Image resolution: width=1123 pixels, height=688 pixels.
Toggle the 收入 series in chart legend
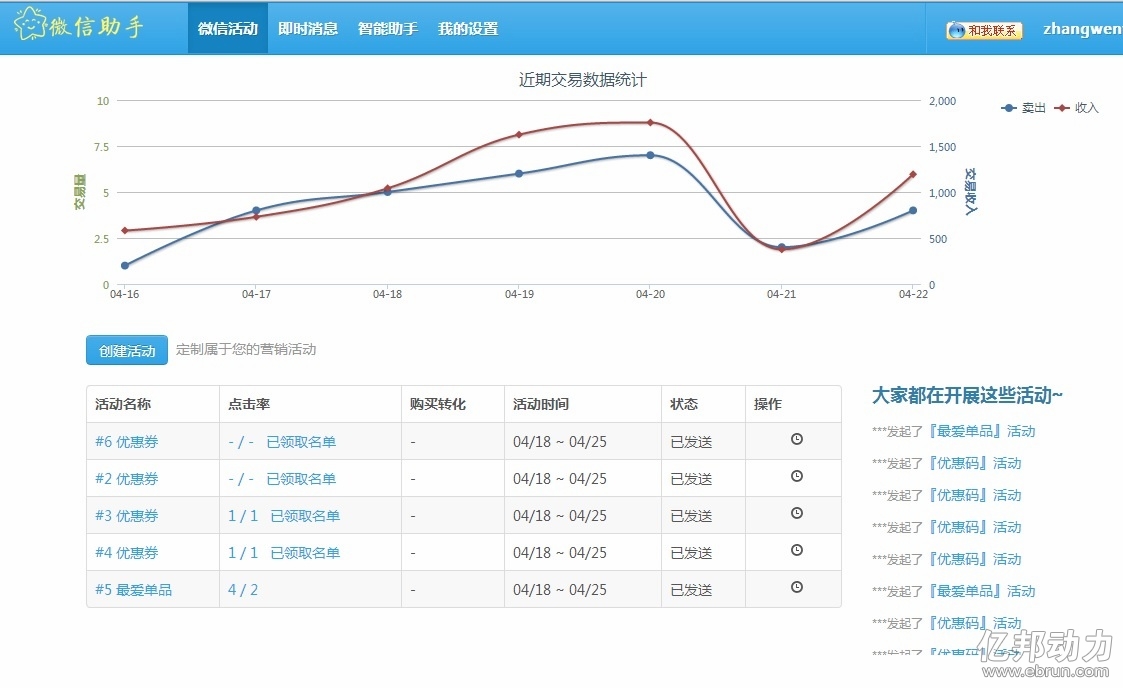pos(1076,108)
